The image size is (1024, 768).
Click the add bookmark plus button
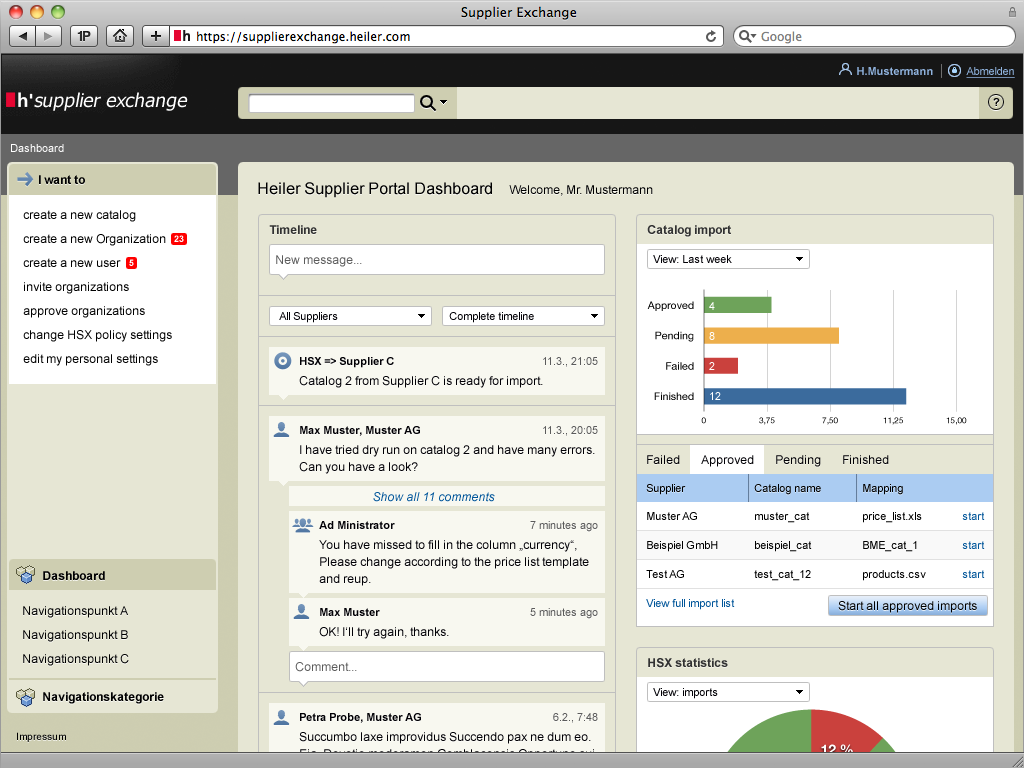(x=155, y=36)
